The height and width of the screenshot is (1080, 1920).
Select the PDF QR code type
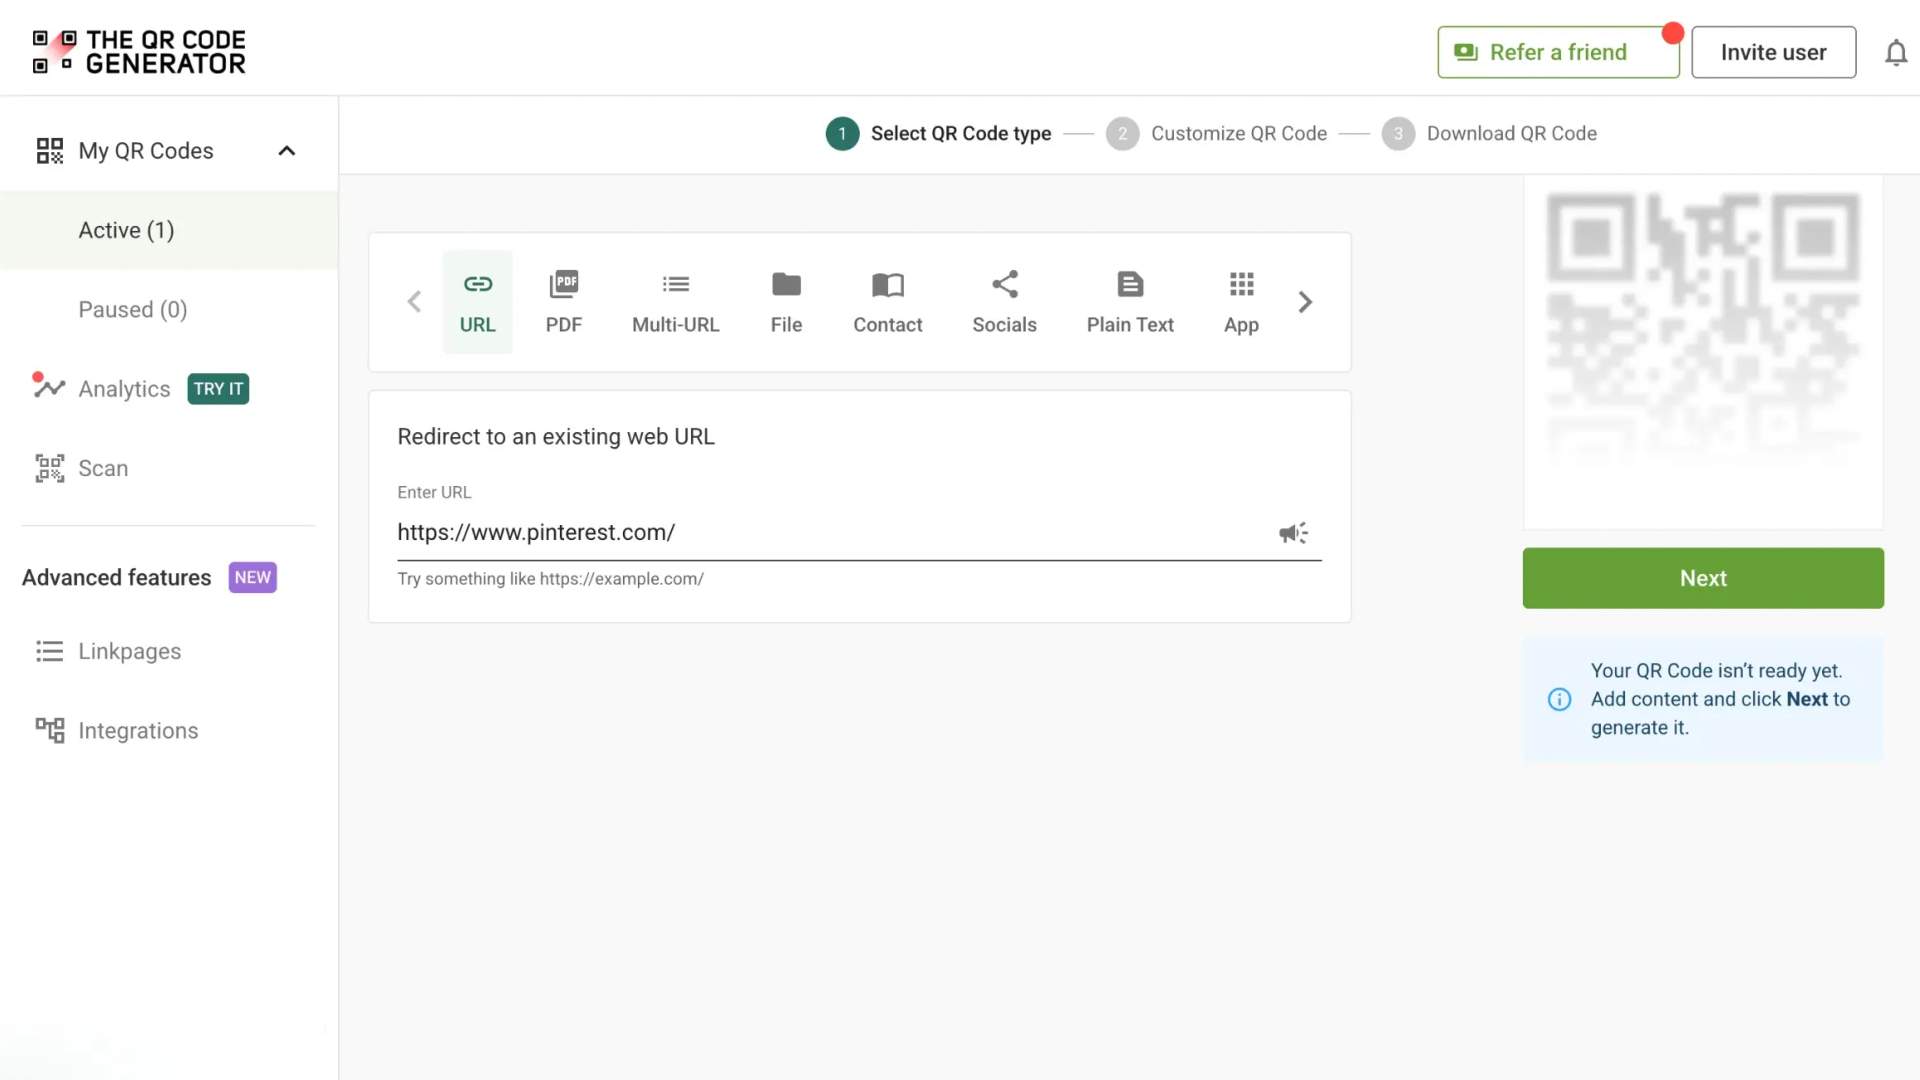click(x=563, y=302)
